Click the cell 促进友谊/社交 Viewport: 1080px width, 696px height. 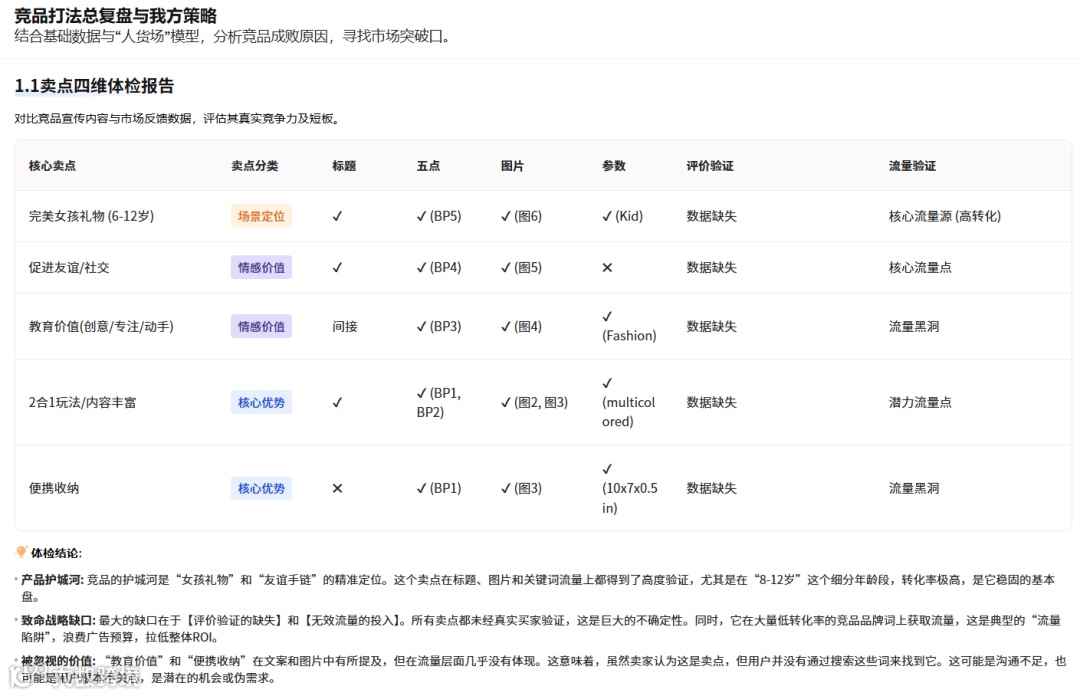coord(69,267)
